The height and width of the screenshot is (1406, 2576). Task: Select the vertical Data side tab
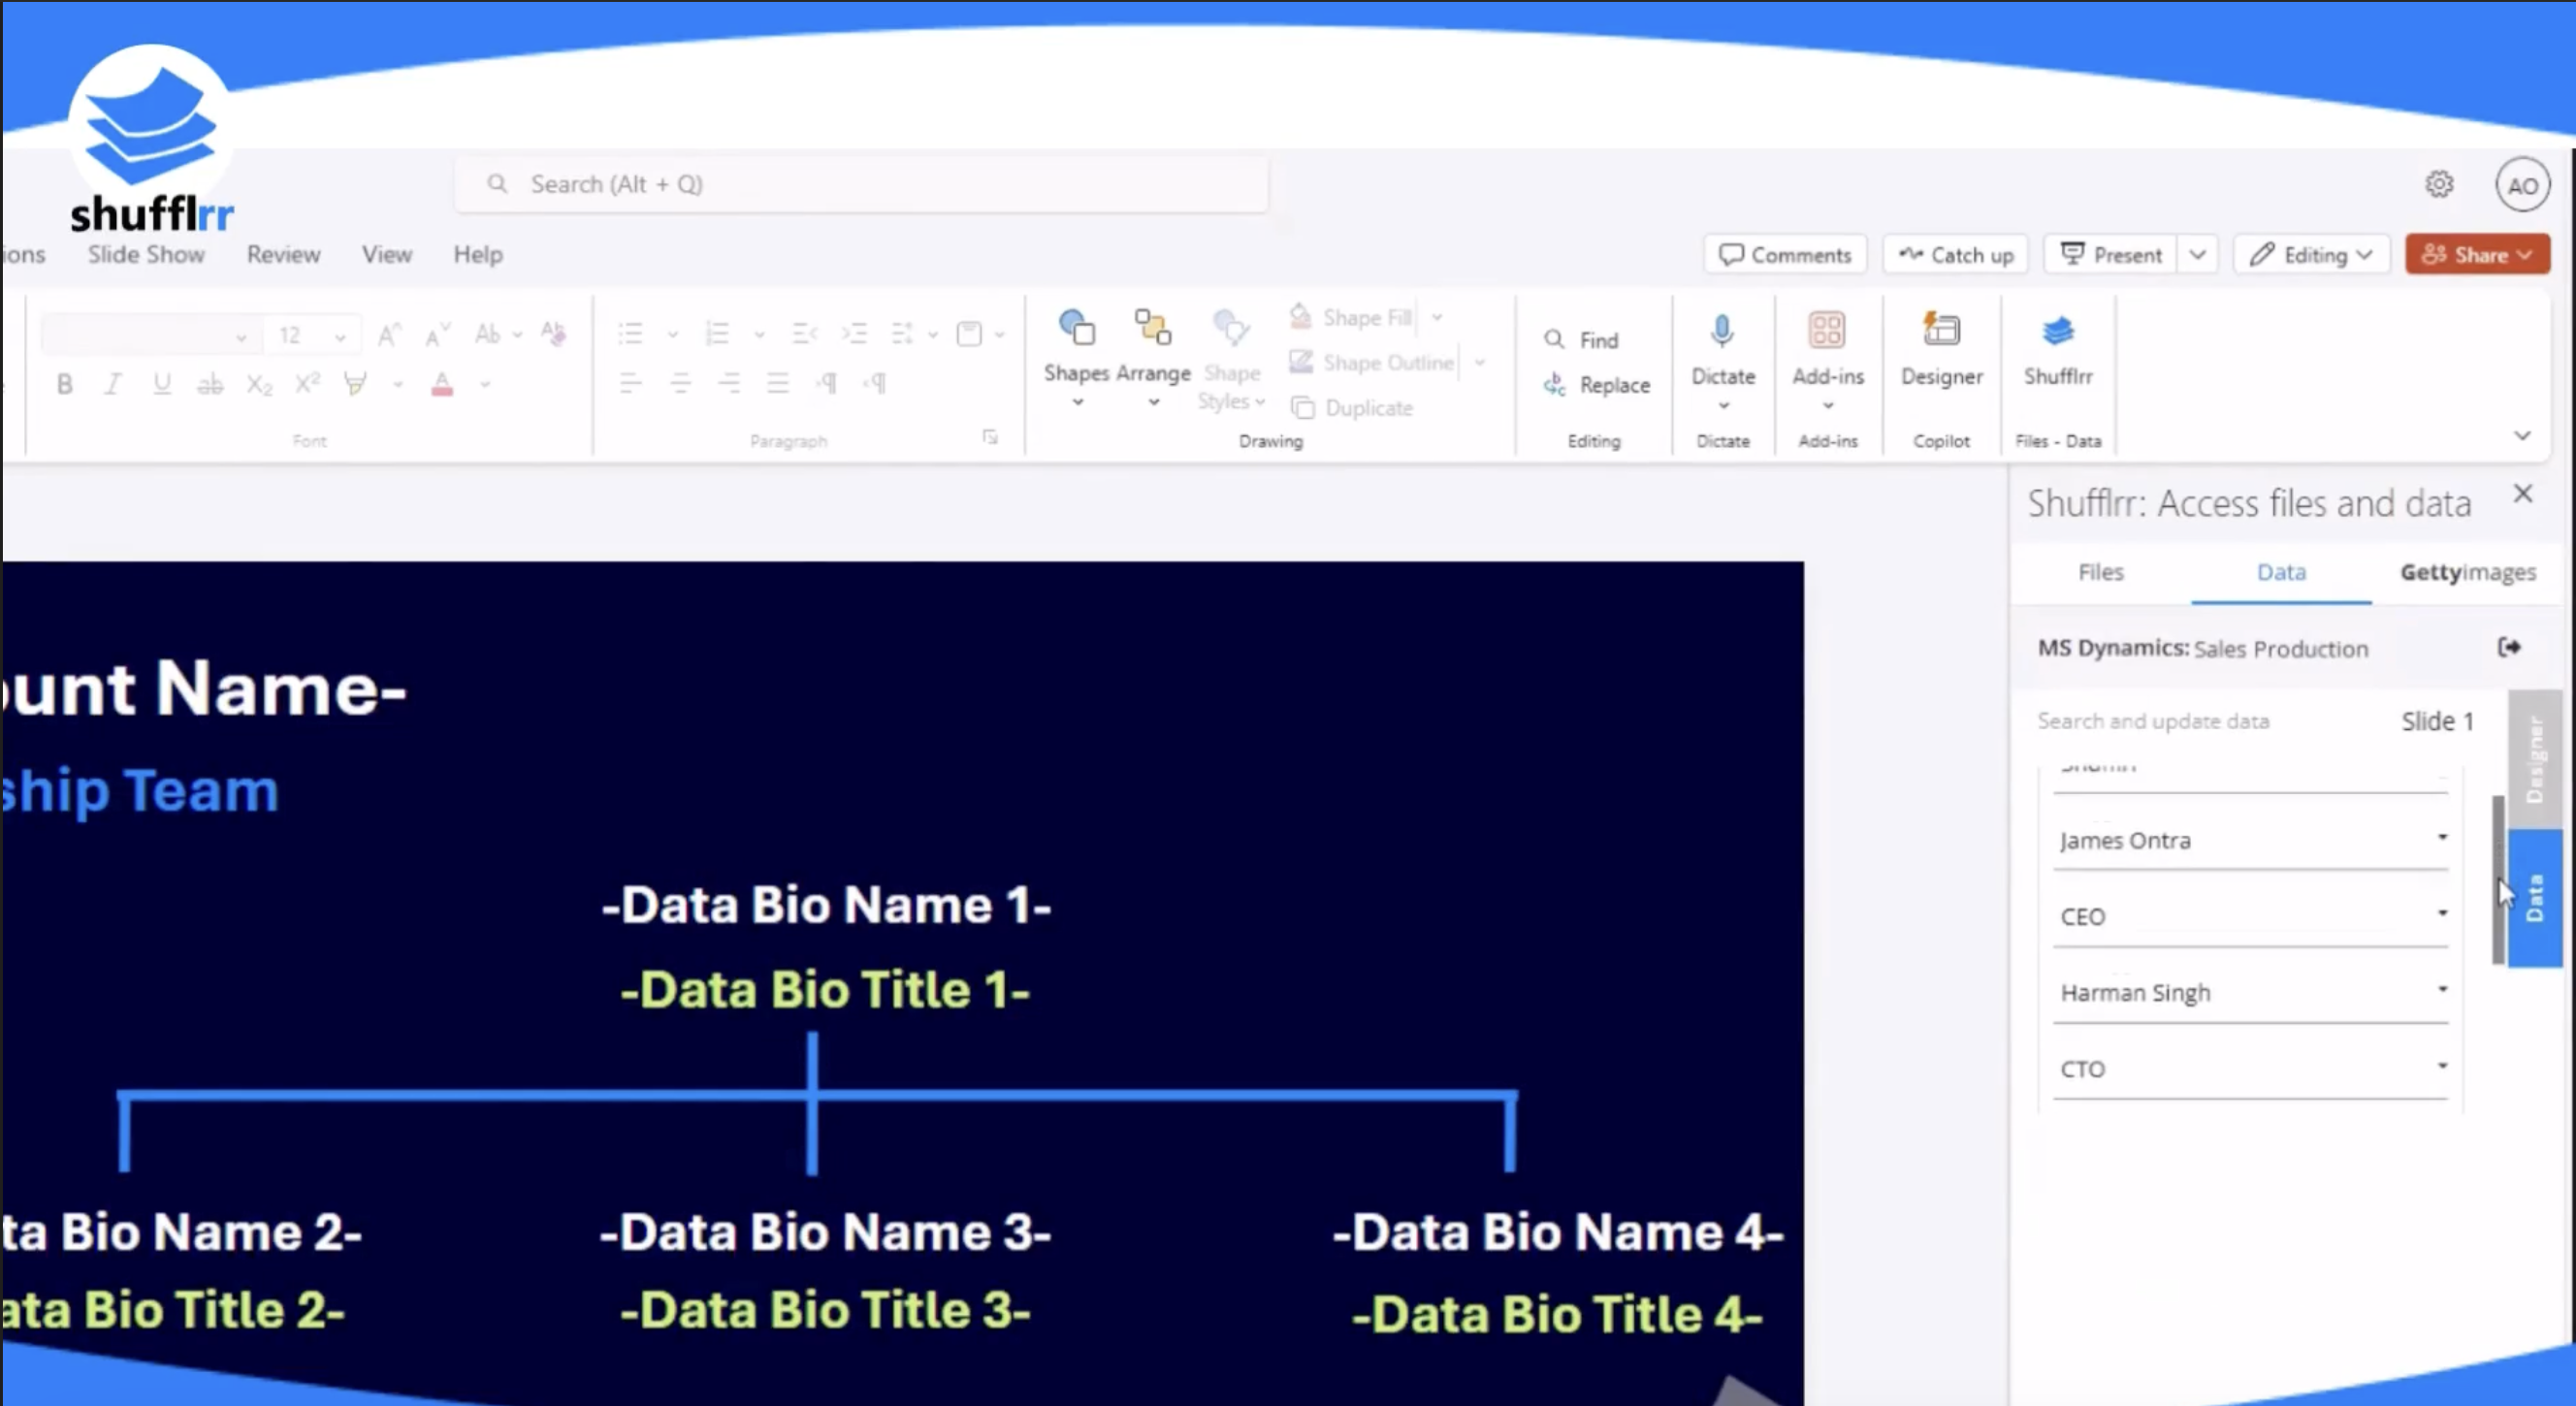(x=2534, y=898)
